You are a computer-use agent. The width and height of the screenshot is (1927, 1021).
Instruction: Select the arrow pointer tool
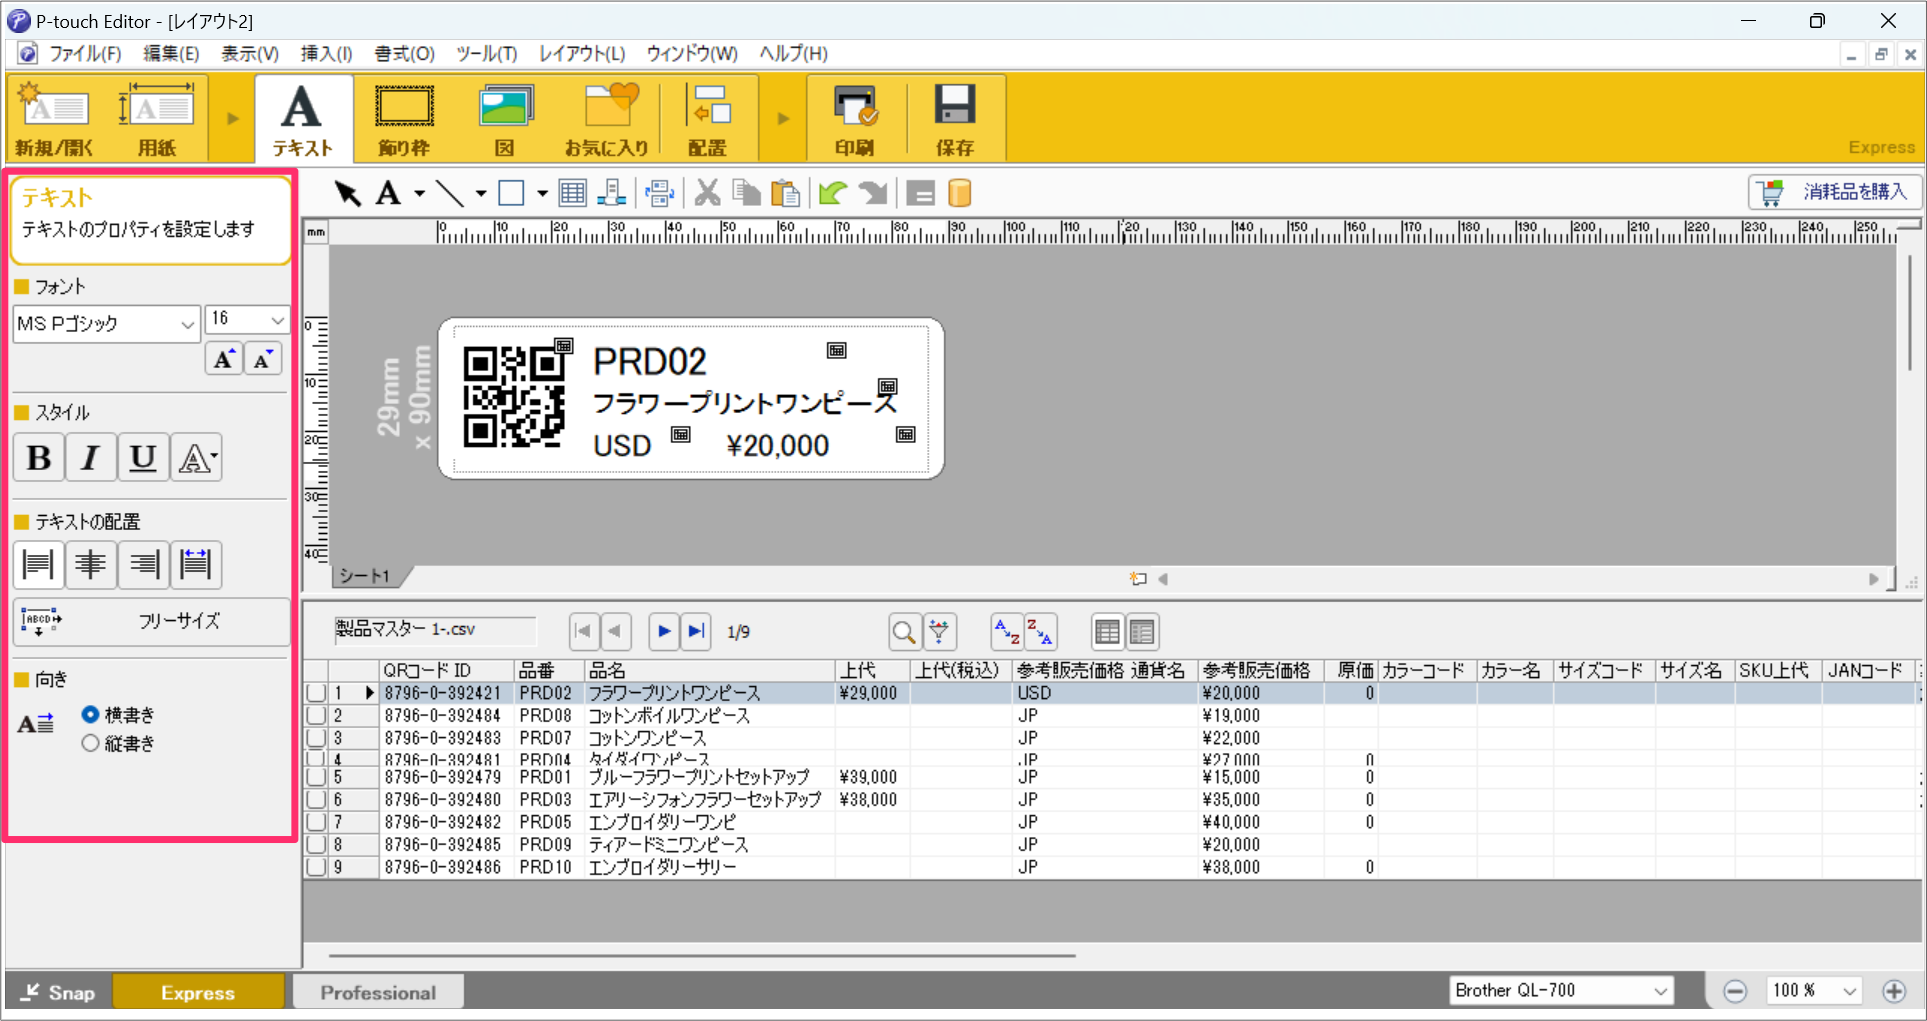click(x=347, y=192)
